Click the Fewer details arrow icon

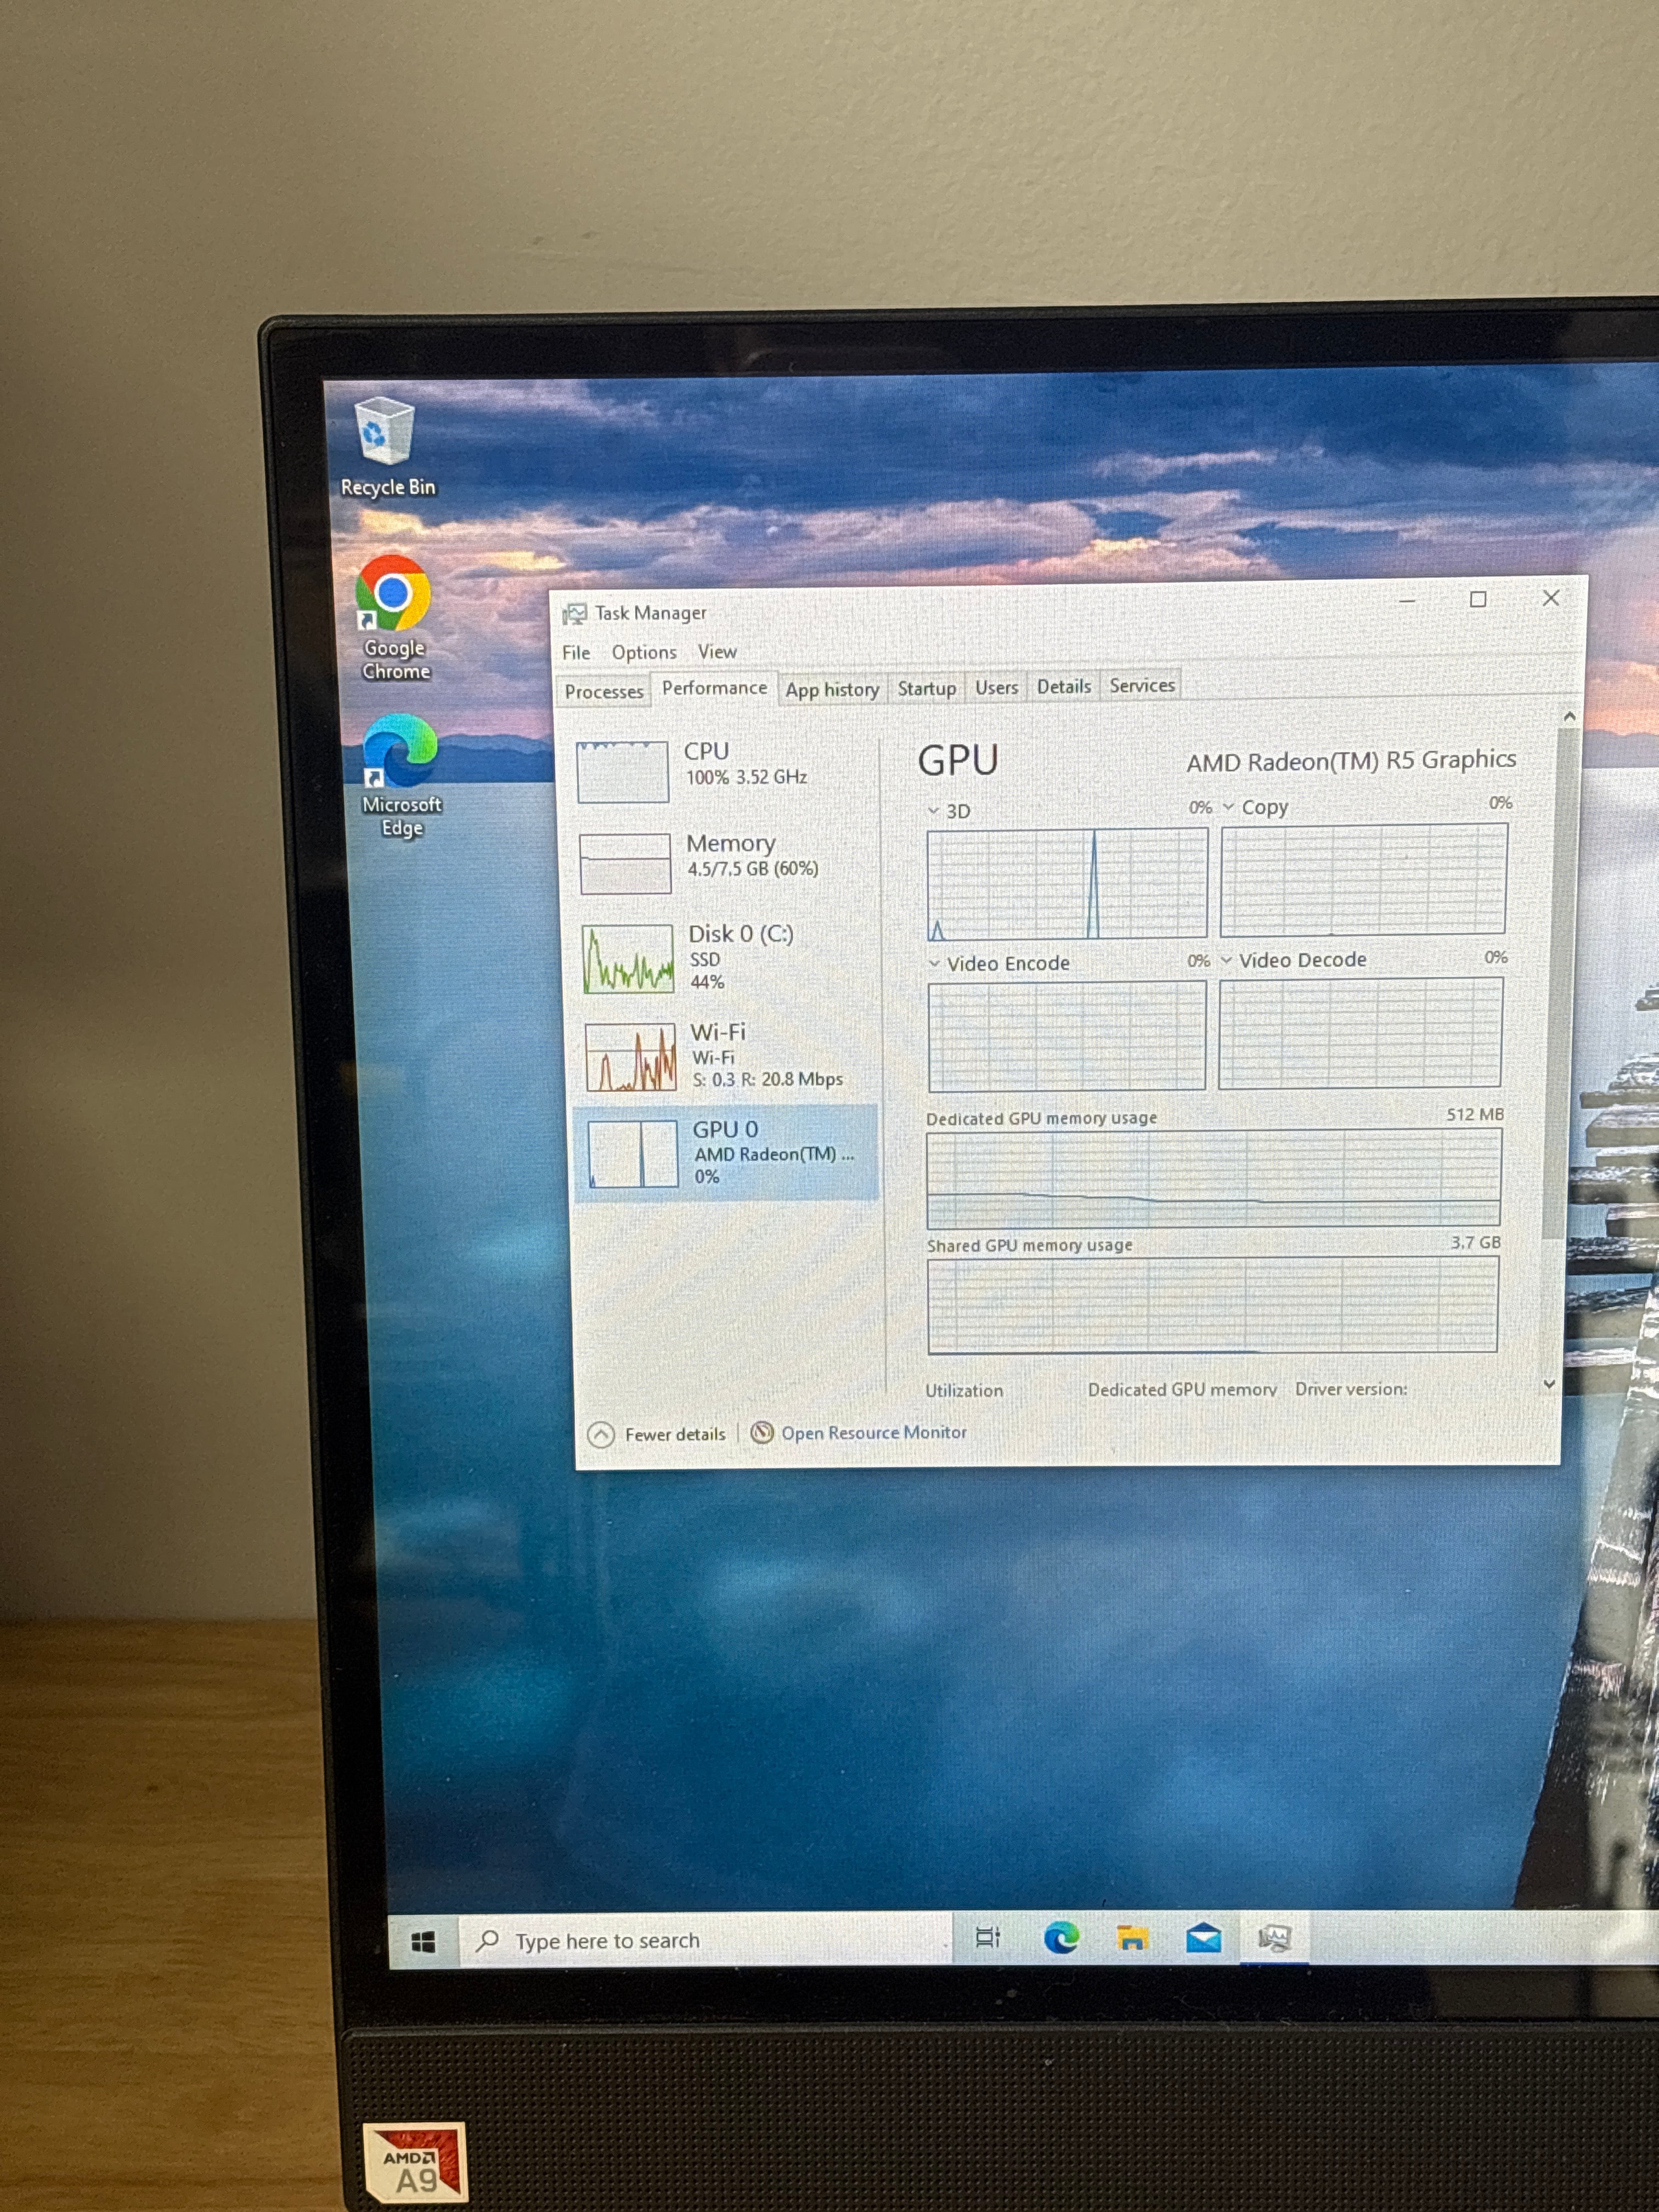coord(601,1435)
